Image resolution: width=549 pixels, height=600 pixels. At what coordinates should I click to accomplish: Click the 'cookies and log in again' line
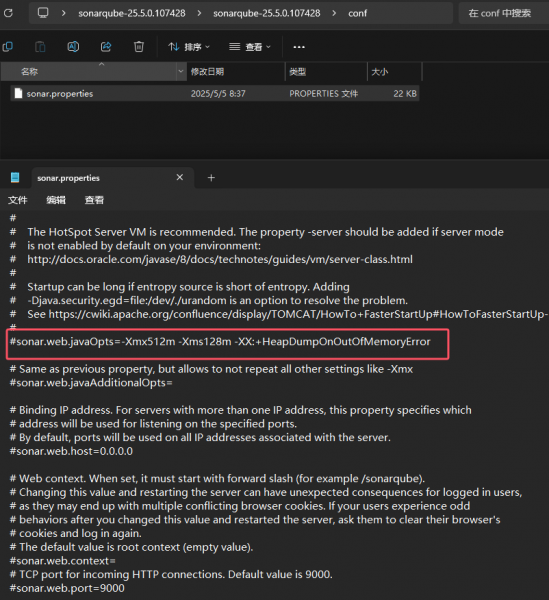[76, 533]
